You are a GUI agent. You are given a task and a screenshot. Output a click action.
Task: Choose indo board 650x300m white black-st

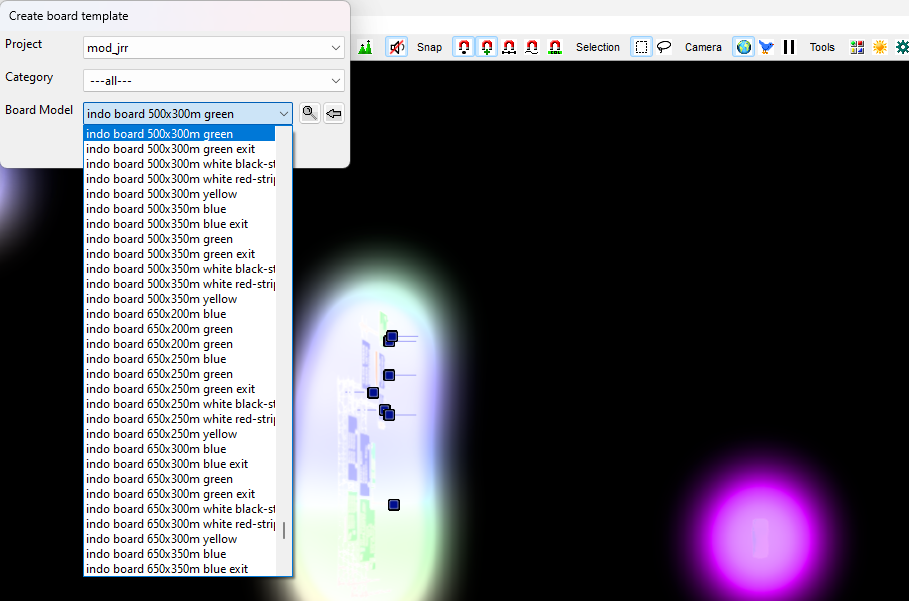pos(180,509)
